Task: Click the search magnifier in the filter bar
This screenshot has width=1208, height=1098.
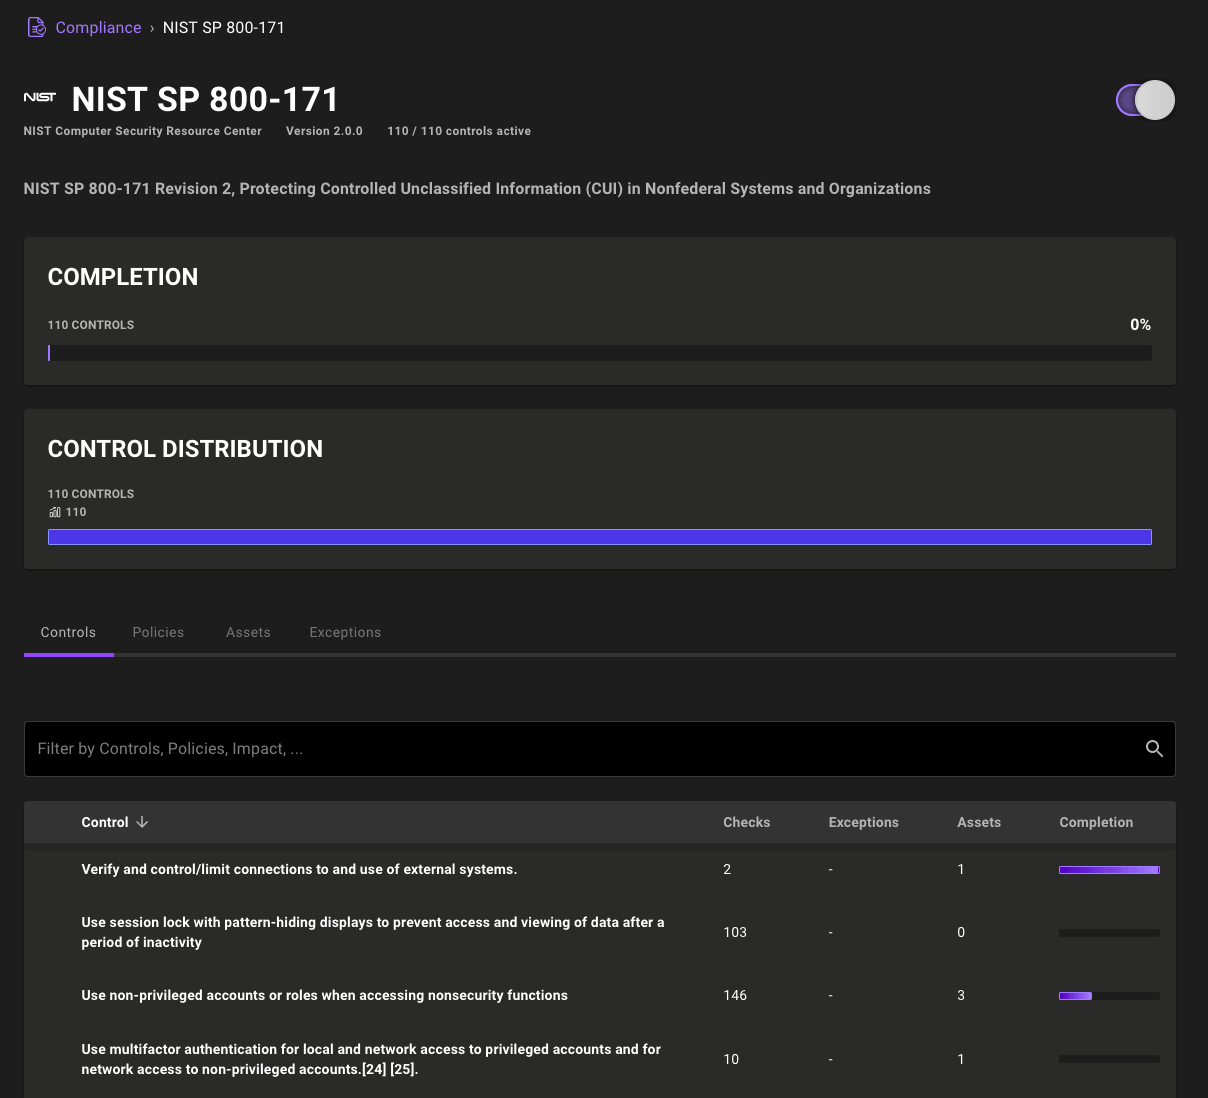Action: (x=1154, y=748)
